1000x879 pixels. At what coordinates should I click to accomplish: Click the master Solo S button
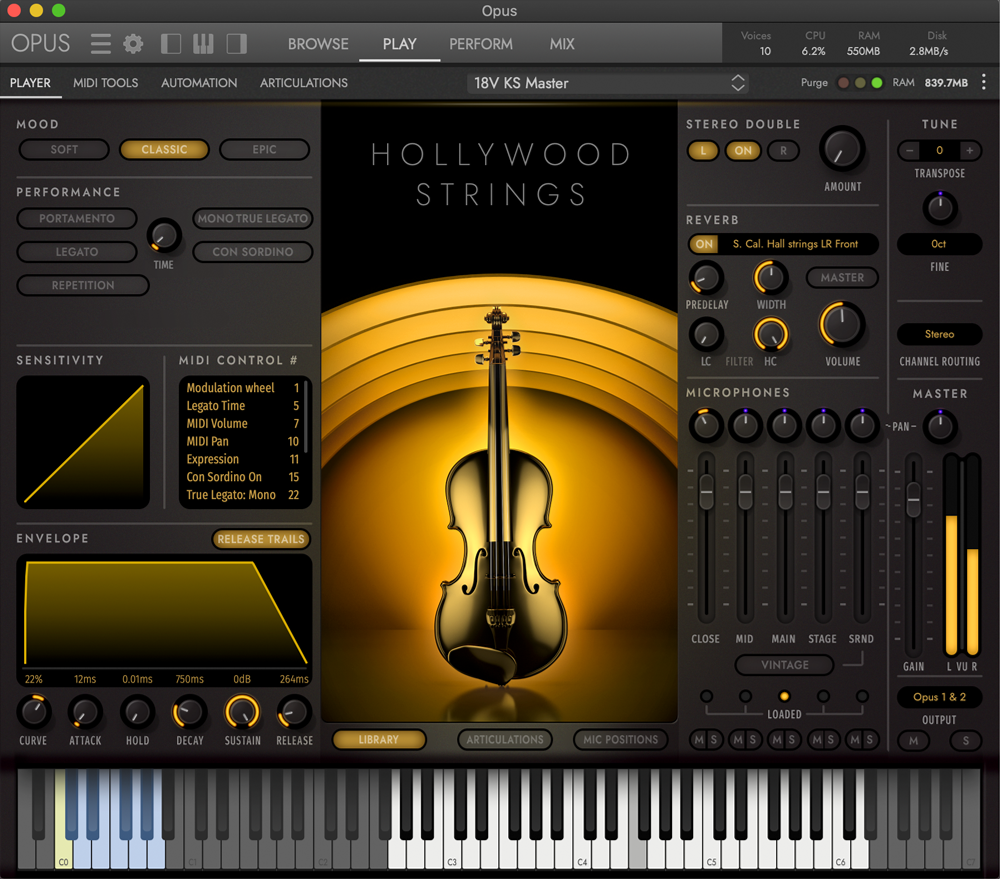click(x=965, y=741)
